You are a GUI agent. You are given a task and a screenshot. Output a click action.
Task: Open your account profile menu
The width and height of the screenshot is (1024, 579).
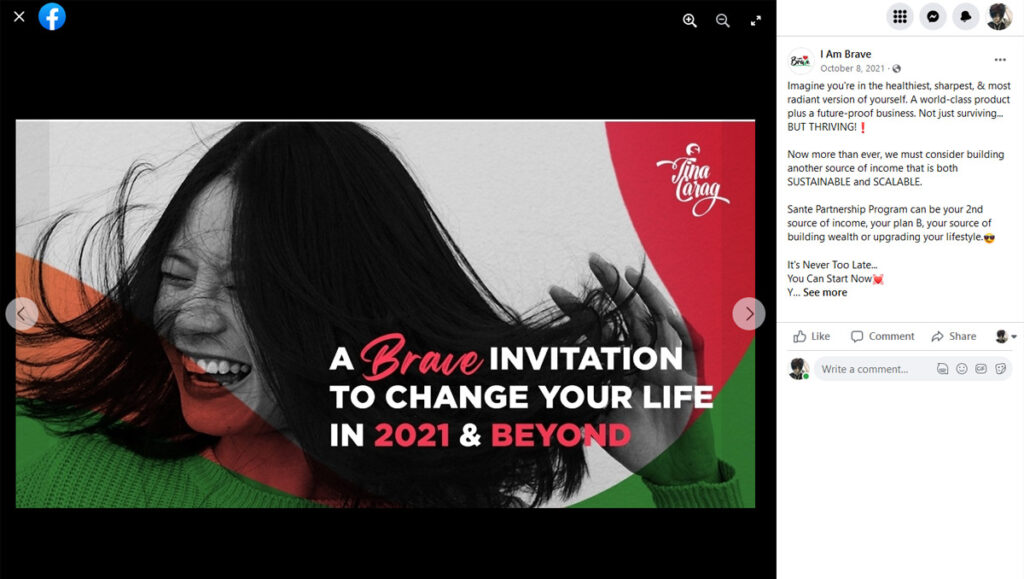[999, 16]
